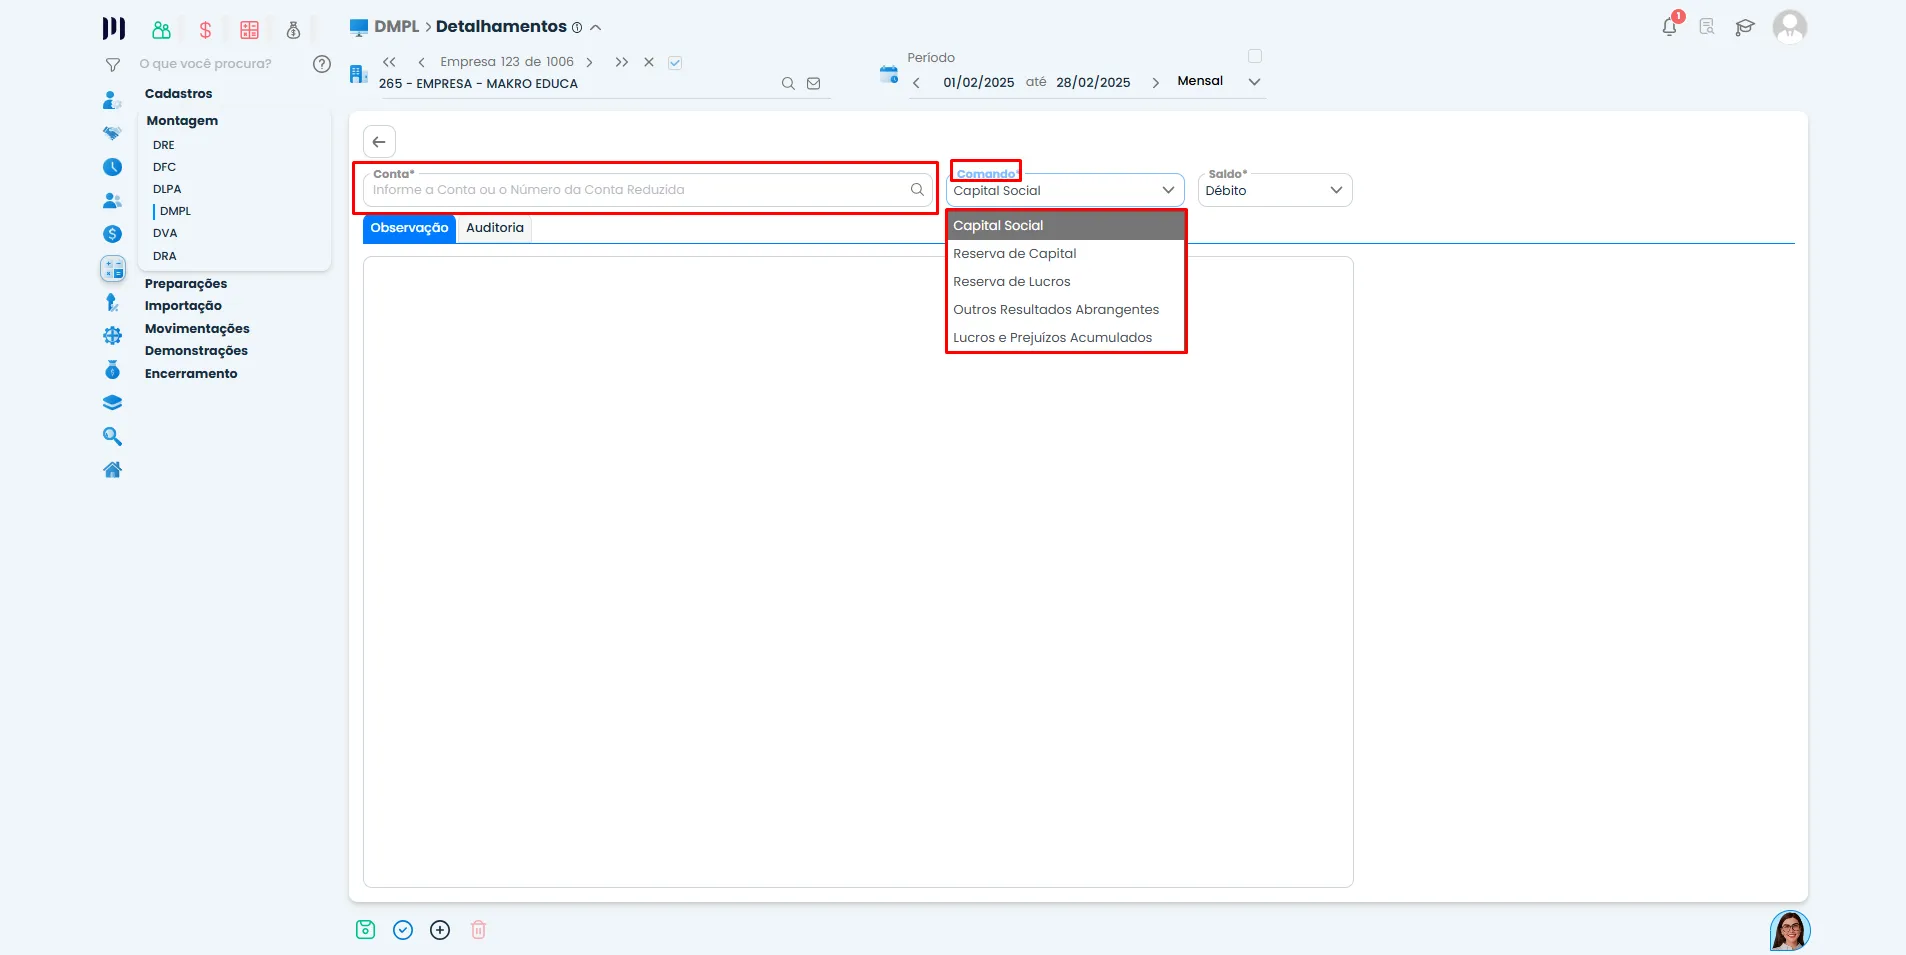Open the notifications bell

coord(1669,27)
